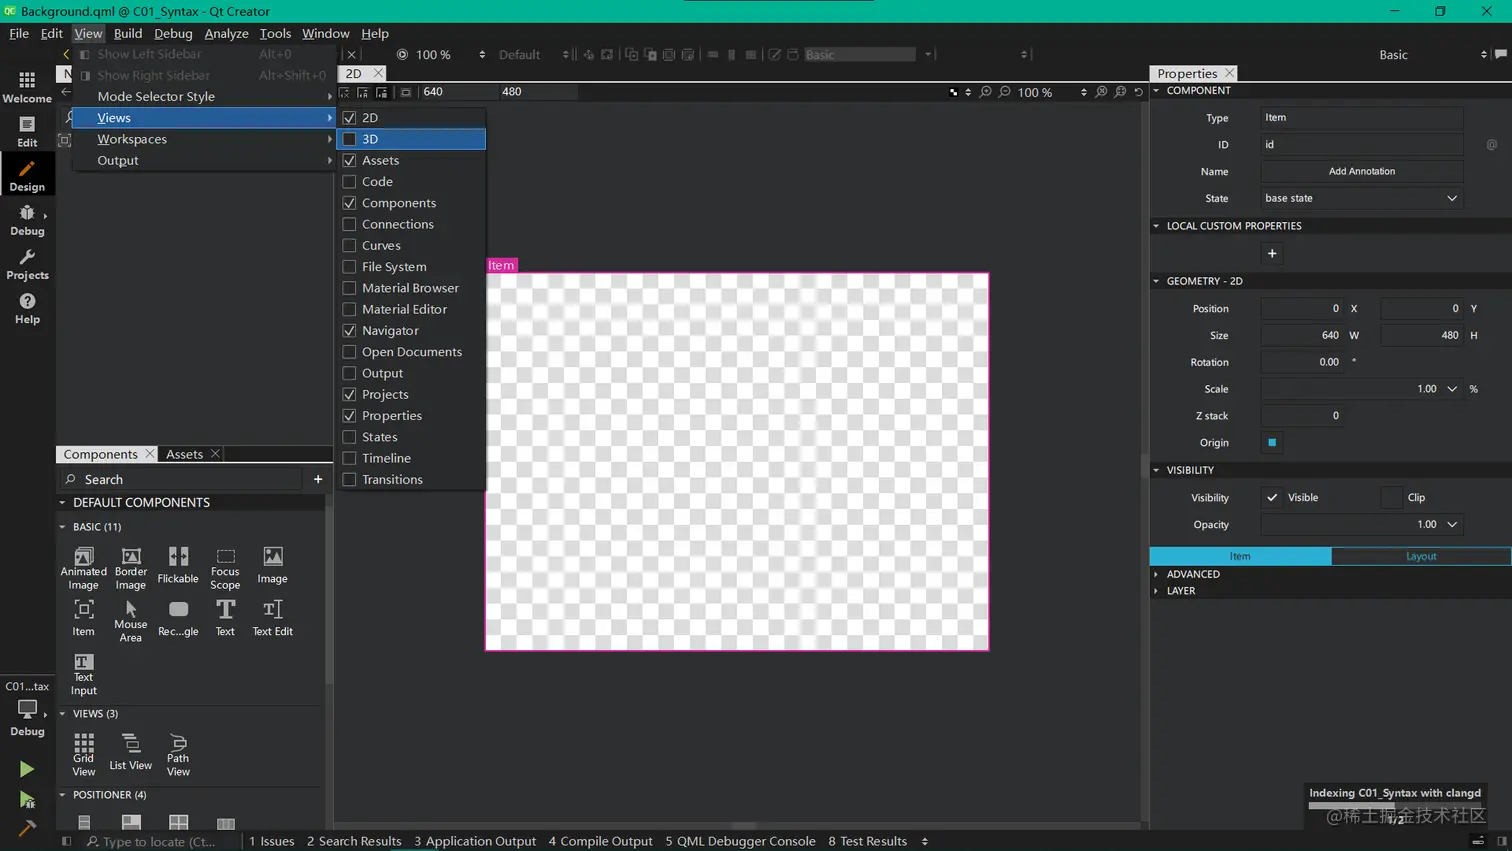This screenshot has width=1512, height=851.
Task: Click the Origin blue swatch
Action: pos(1272,443)
